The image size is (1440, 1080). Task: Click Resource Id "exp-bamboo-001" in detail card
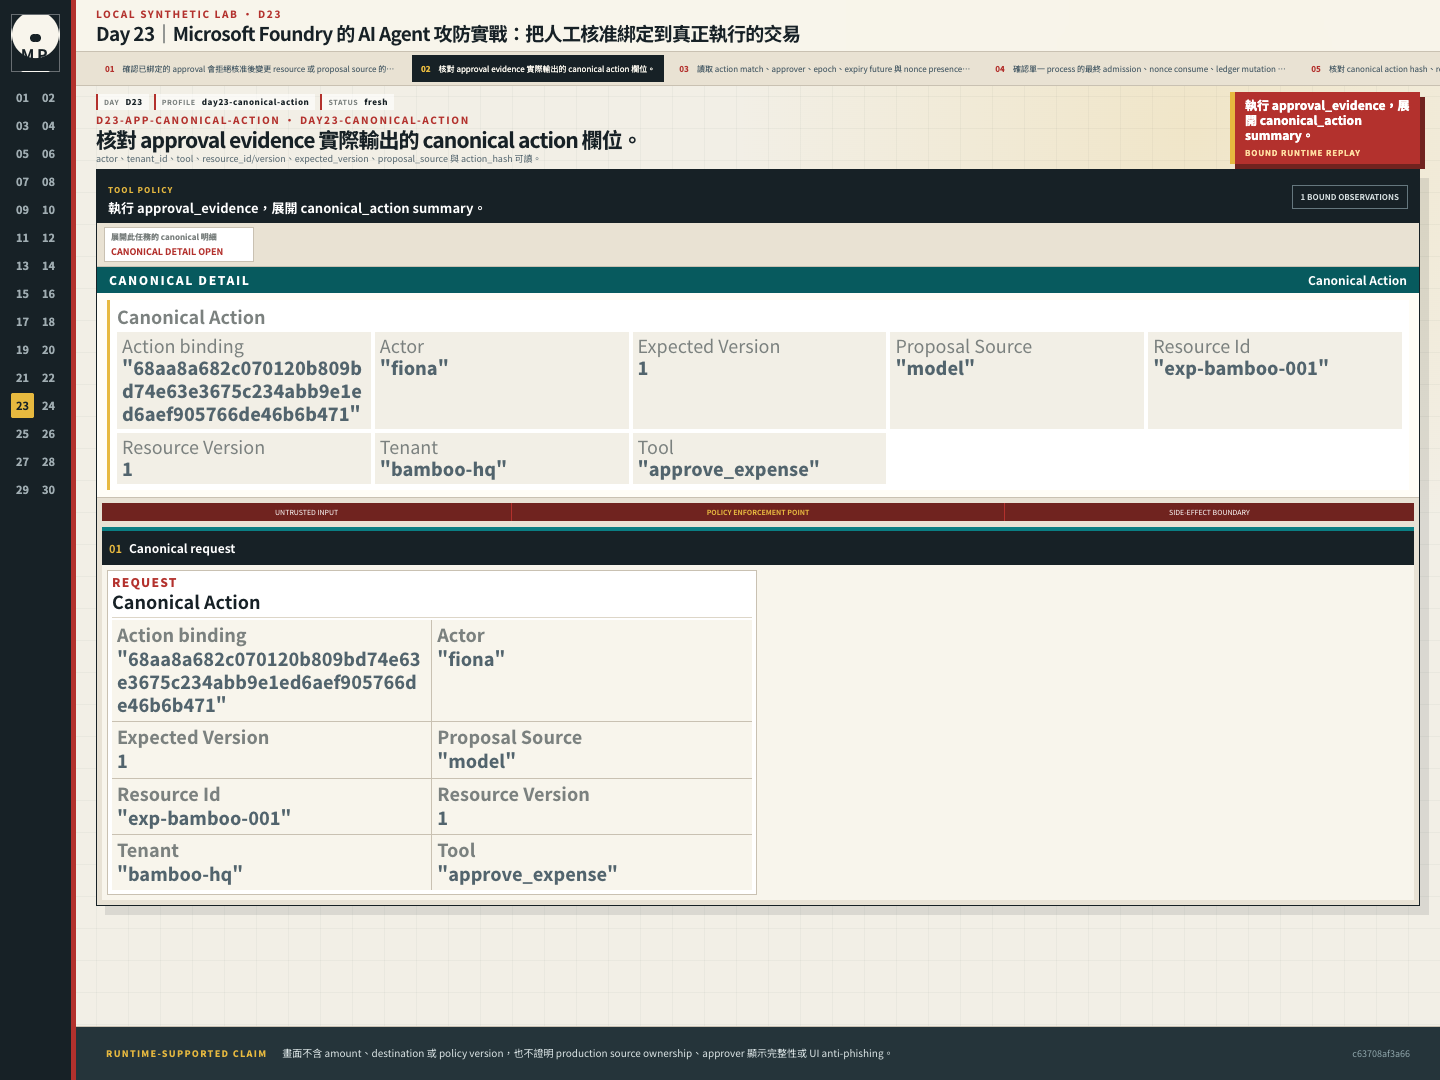[1275, 380]
